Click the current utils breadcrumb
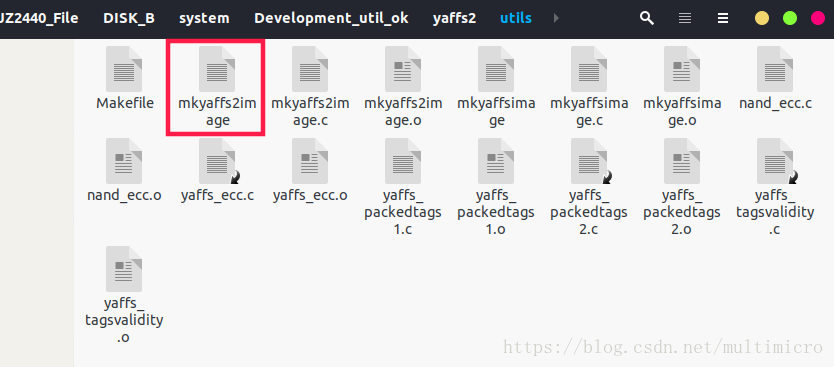The image size is (834, 367). (x=515, y=18)
